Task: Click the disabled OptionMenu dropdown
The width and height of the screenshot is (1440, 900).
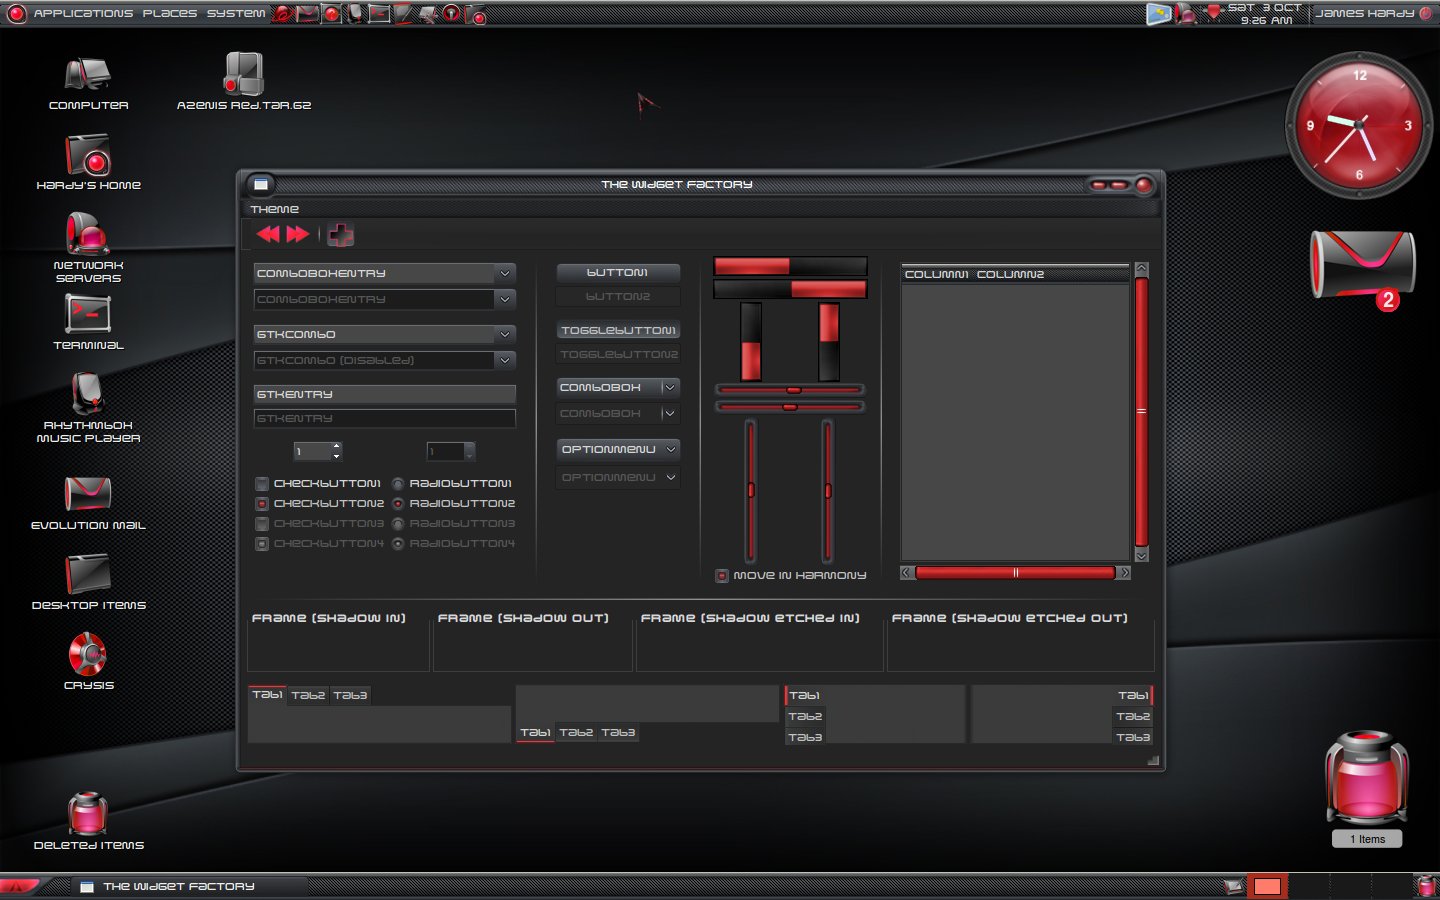Action: 618,477
